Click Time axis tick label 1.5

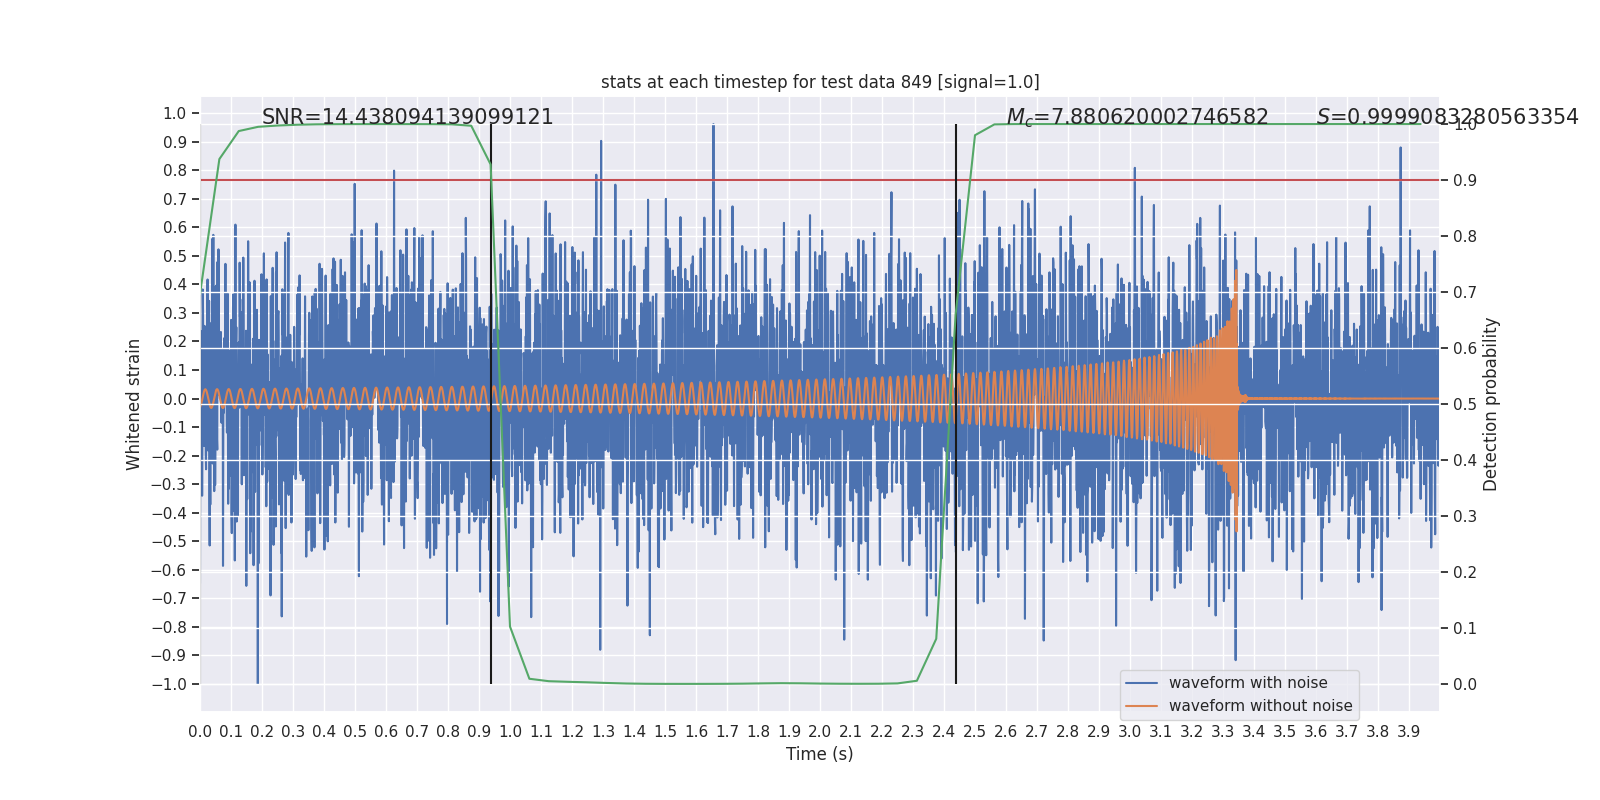(665, 732)
